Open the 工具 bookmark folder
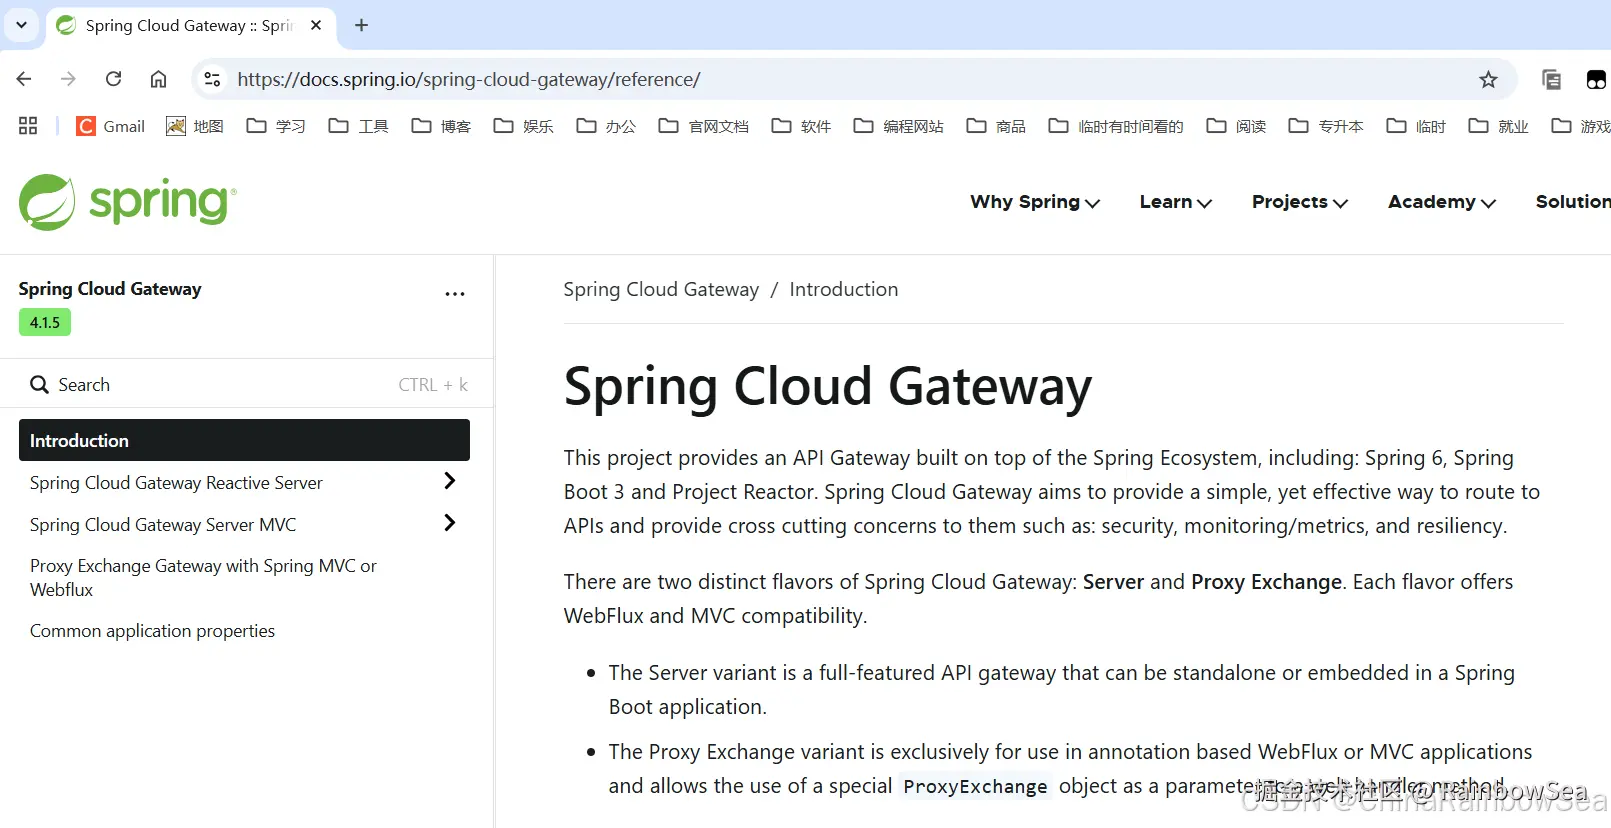This screenshot has width=1611, height=828. tap(359, 126)
